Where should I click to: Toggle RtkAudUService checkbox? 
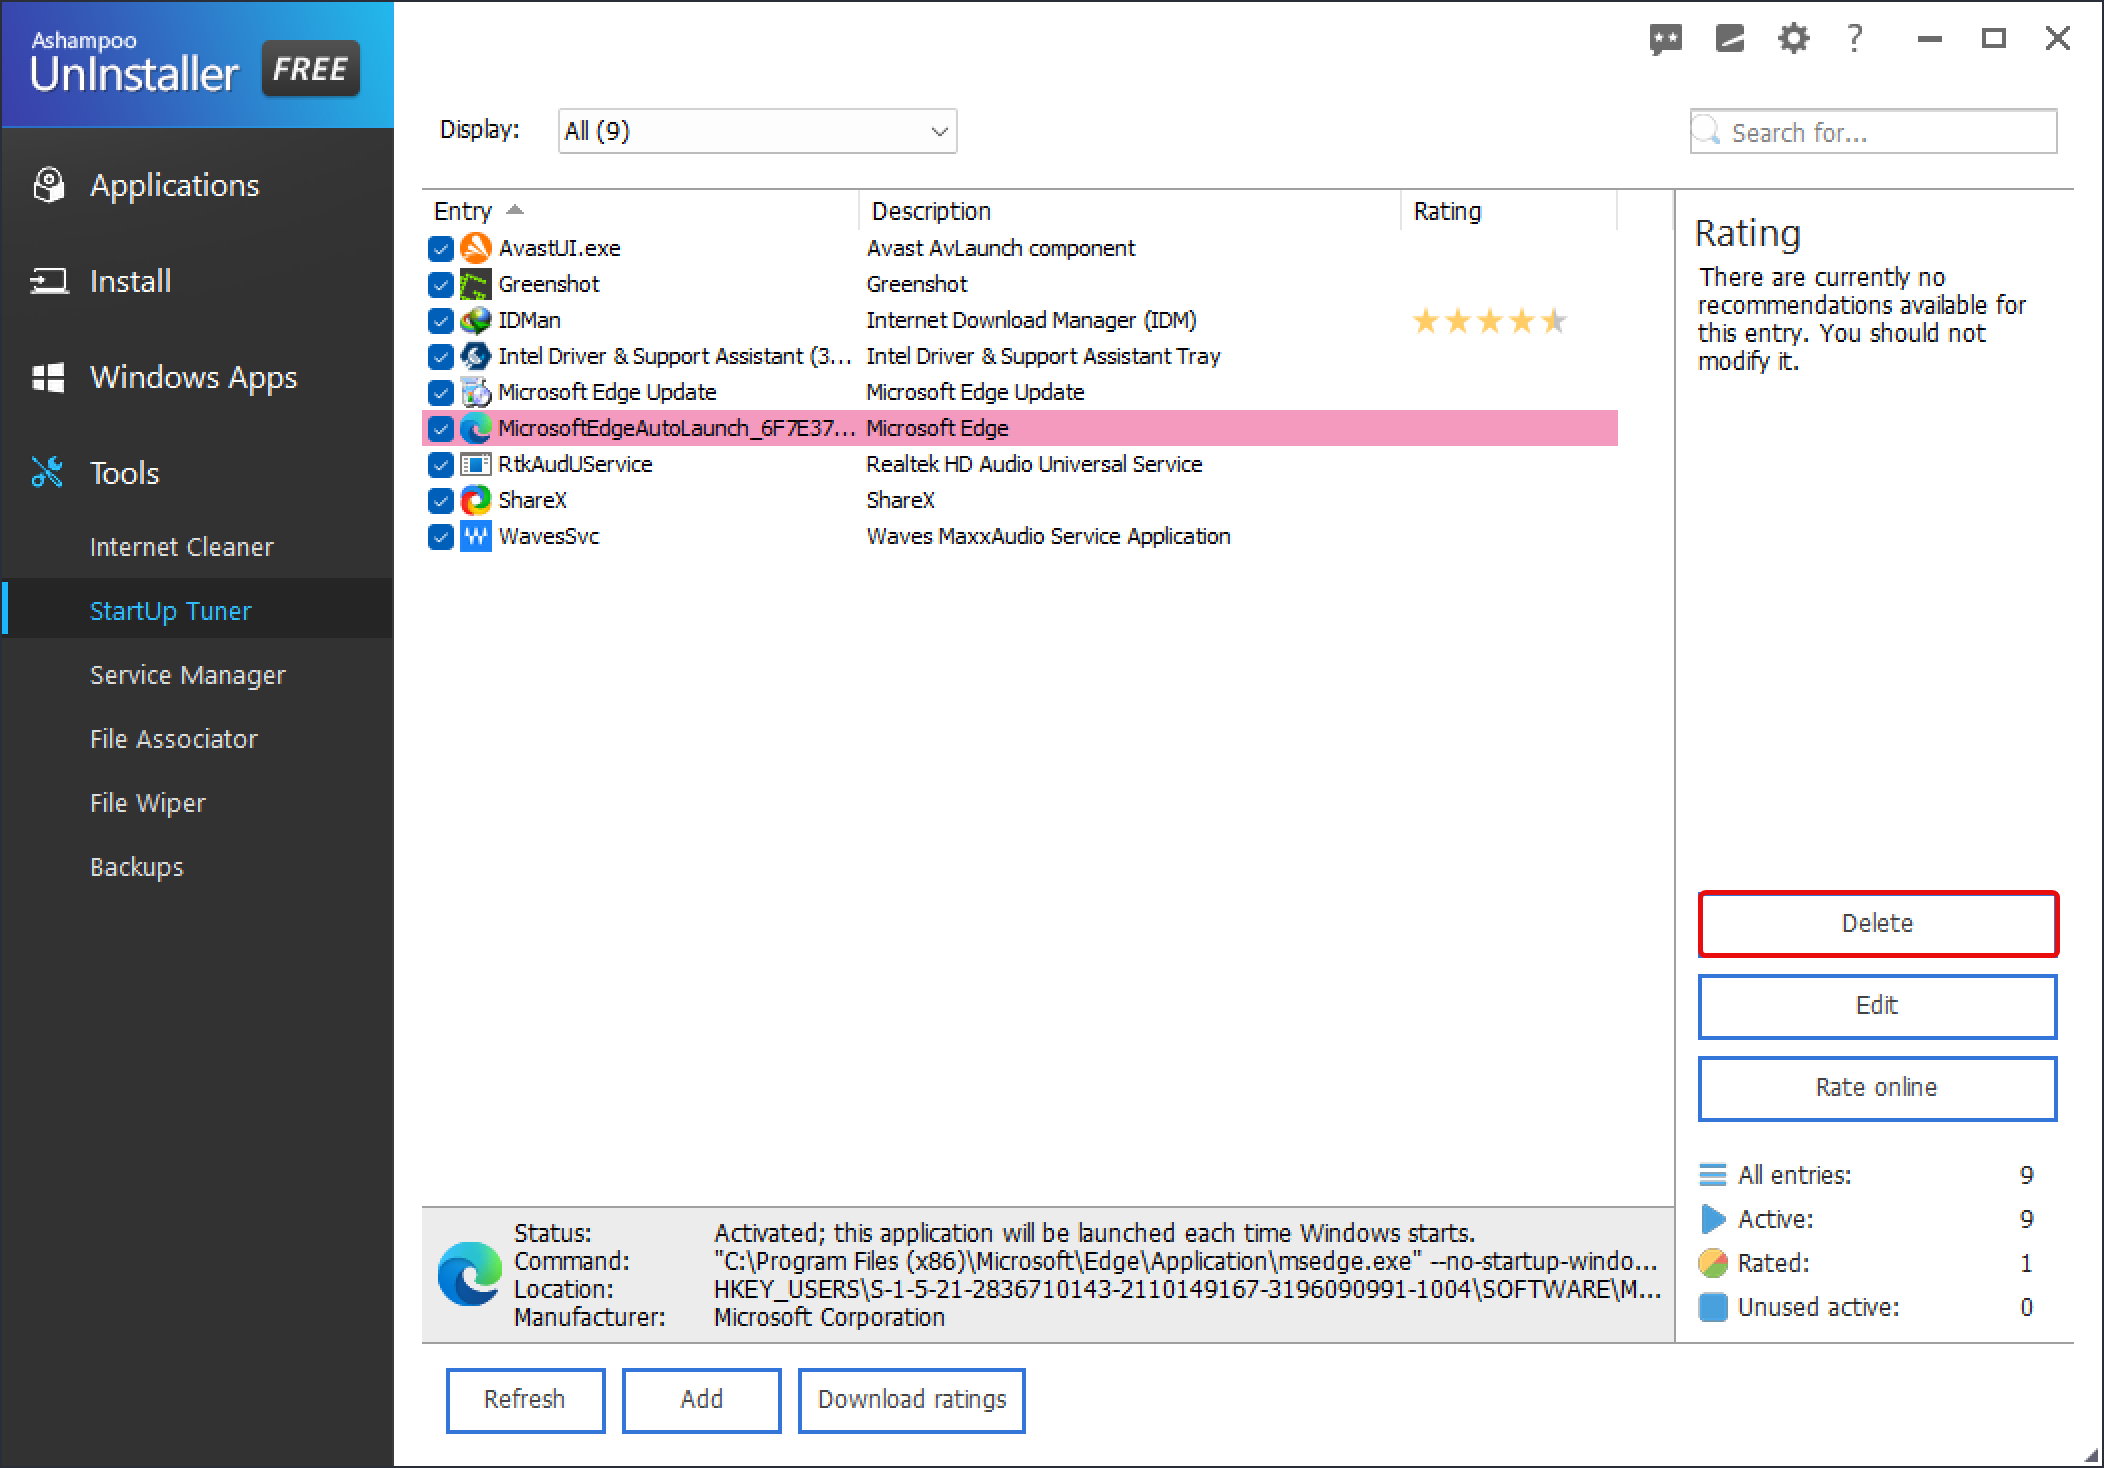(x=441, y=465)
